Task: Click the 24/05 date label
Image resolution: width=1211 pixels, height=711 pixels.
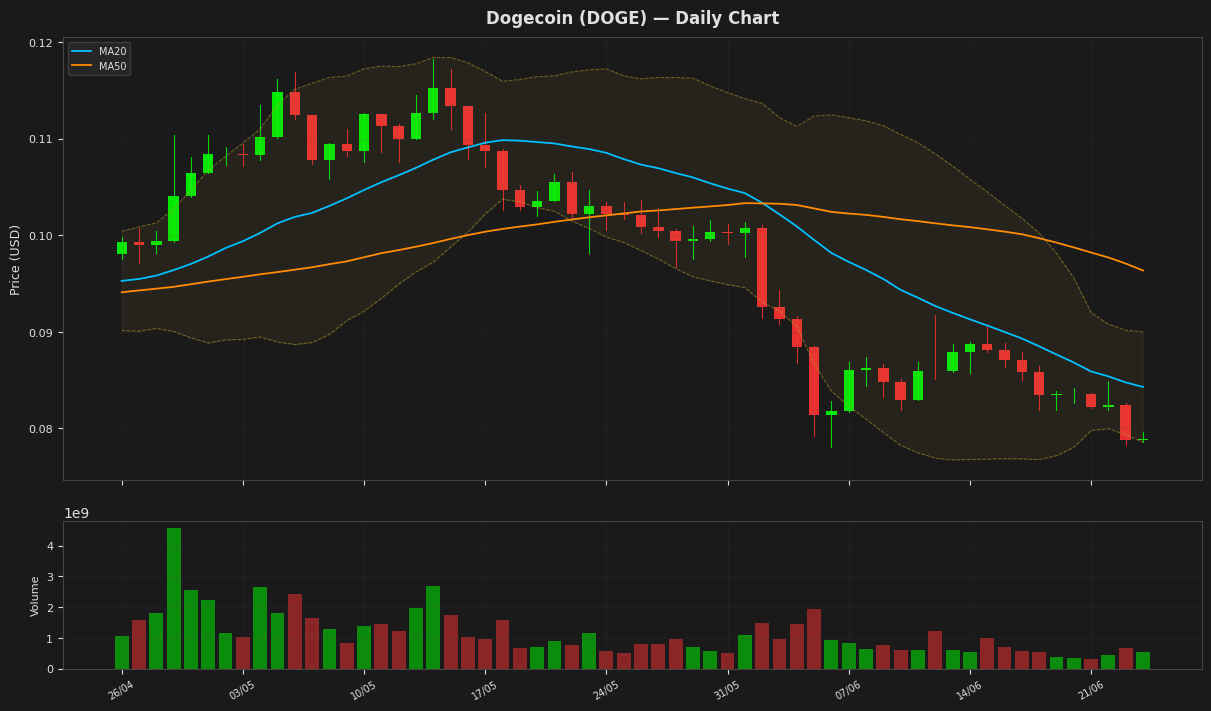Action: click(605, 689)
